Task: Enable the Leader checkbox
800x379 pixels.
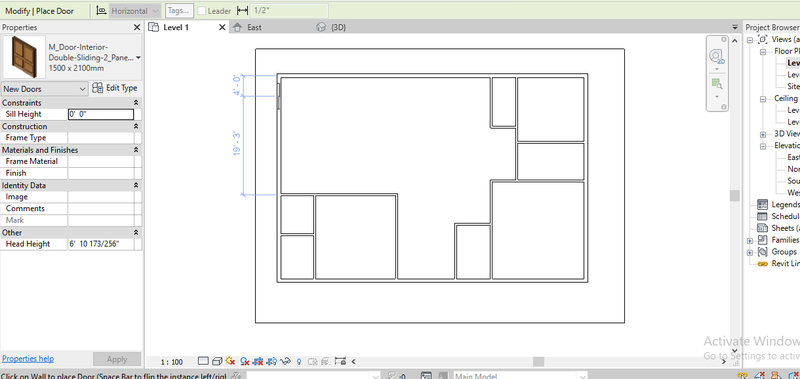Action: coord(202,11)
